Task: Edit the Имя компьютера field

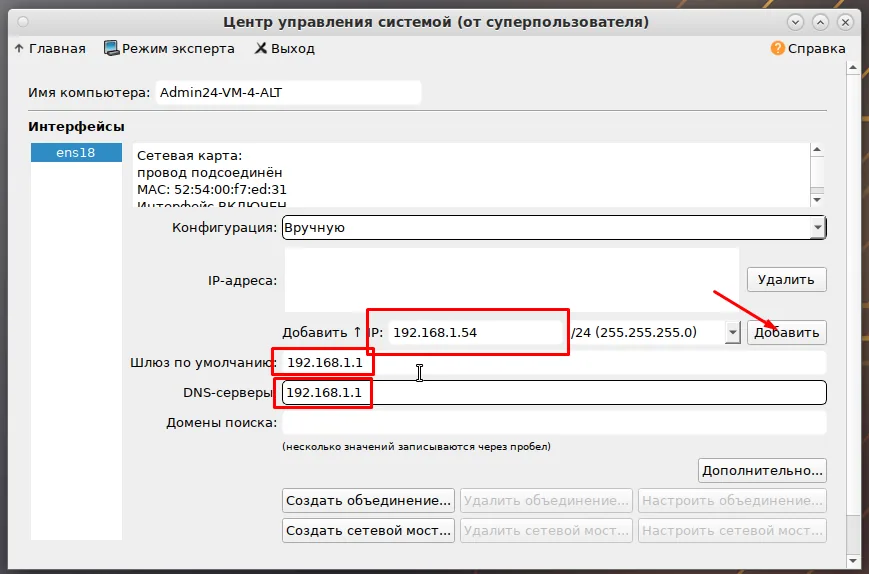Action: click(x=289, y=93)
